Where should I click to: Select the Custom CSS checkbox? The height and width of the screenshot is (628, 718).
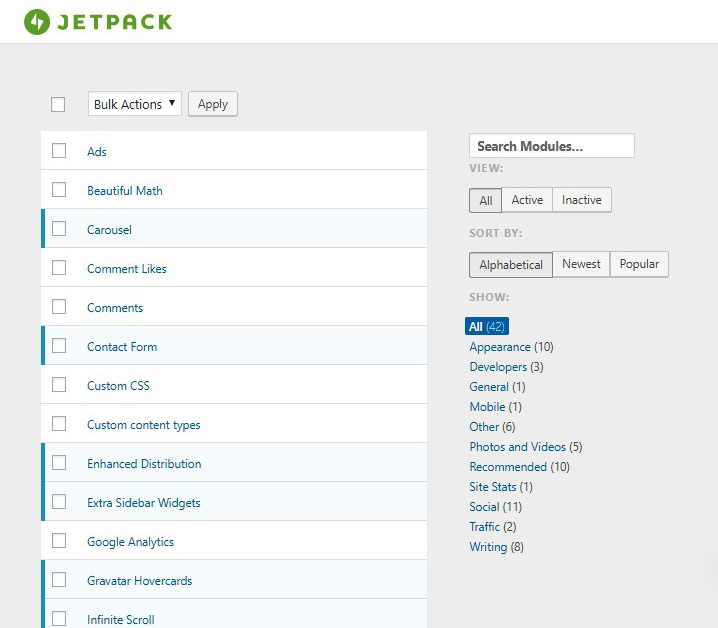coord(59,385)
